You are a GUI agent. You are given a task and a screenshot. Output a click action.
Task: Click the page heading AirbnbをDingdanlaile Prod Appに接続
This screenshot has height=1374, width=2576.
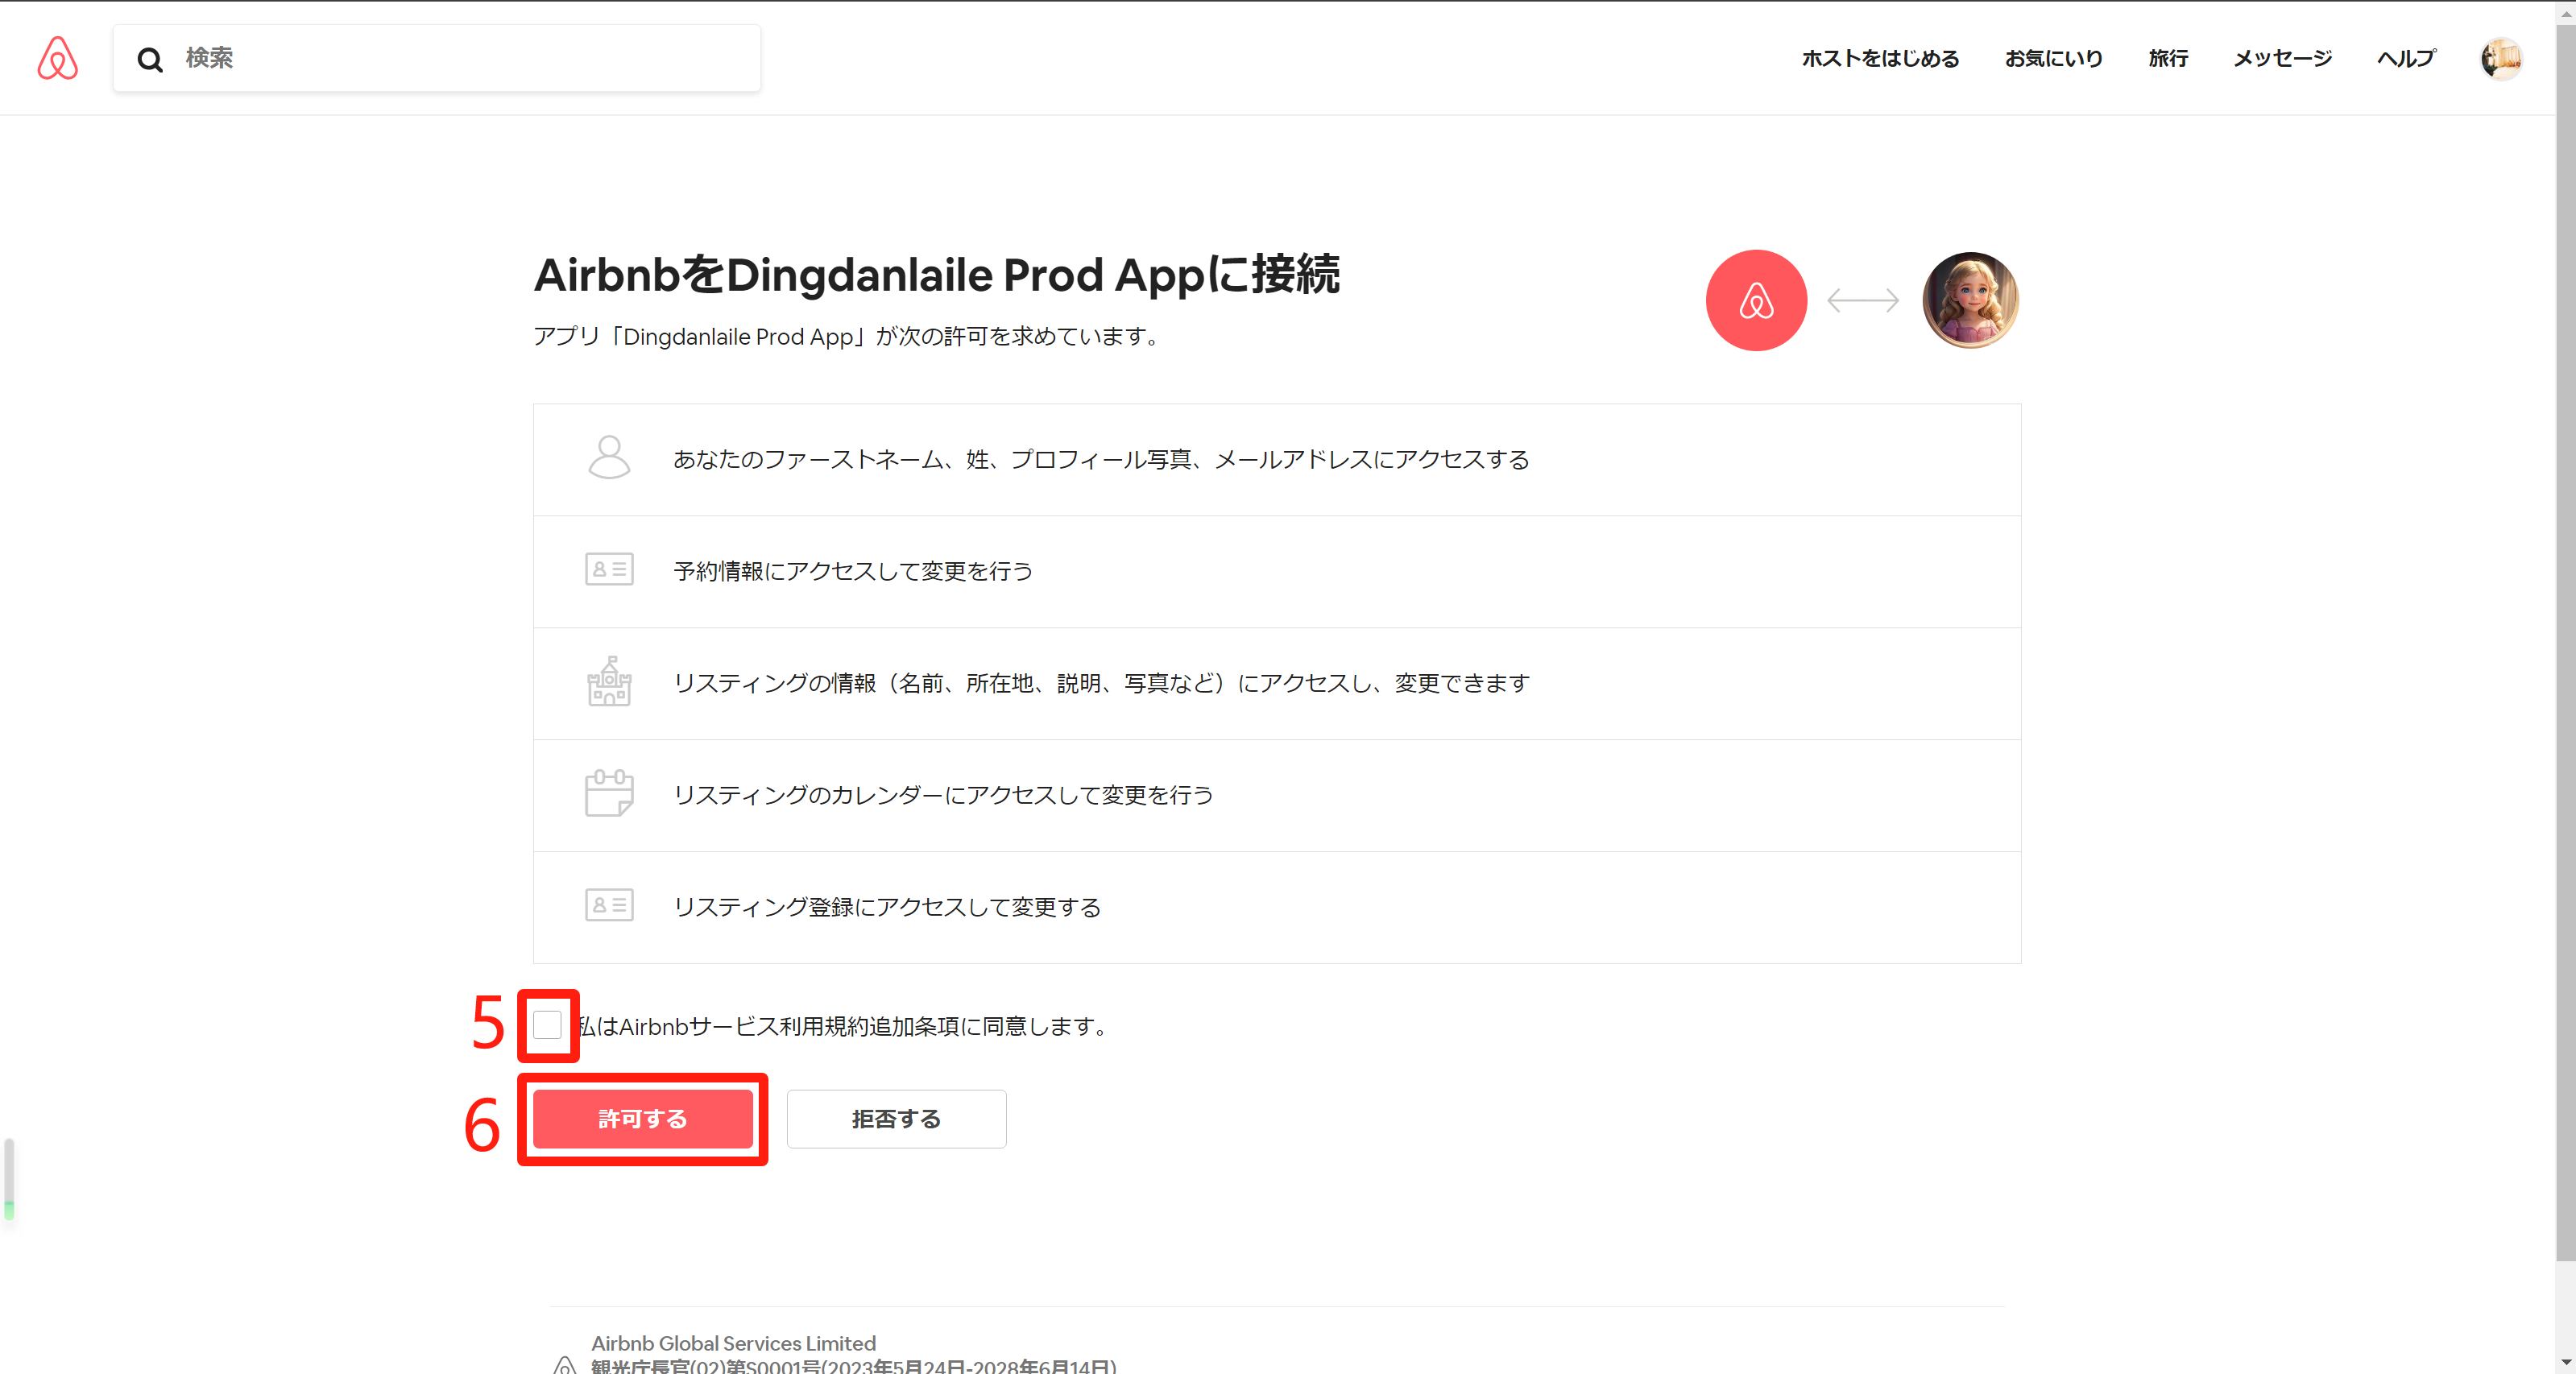[936, 275]
